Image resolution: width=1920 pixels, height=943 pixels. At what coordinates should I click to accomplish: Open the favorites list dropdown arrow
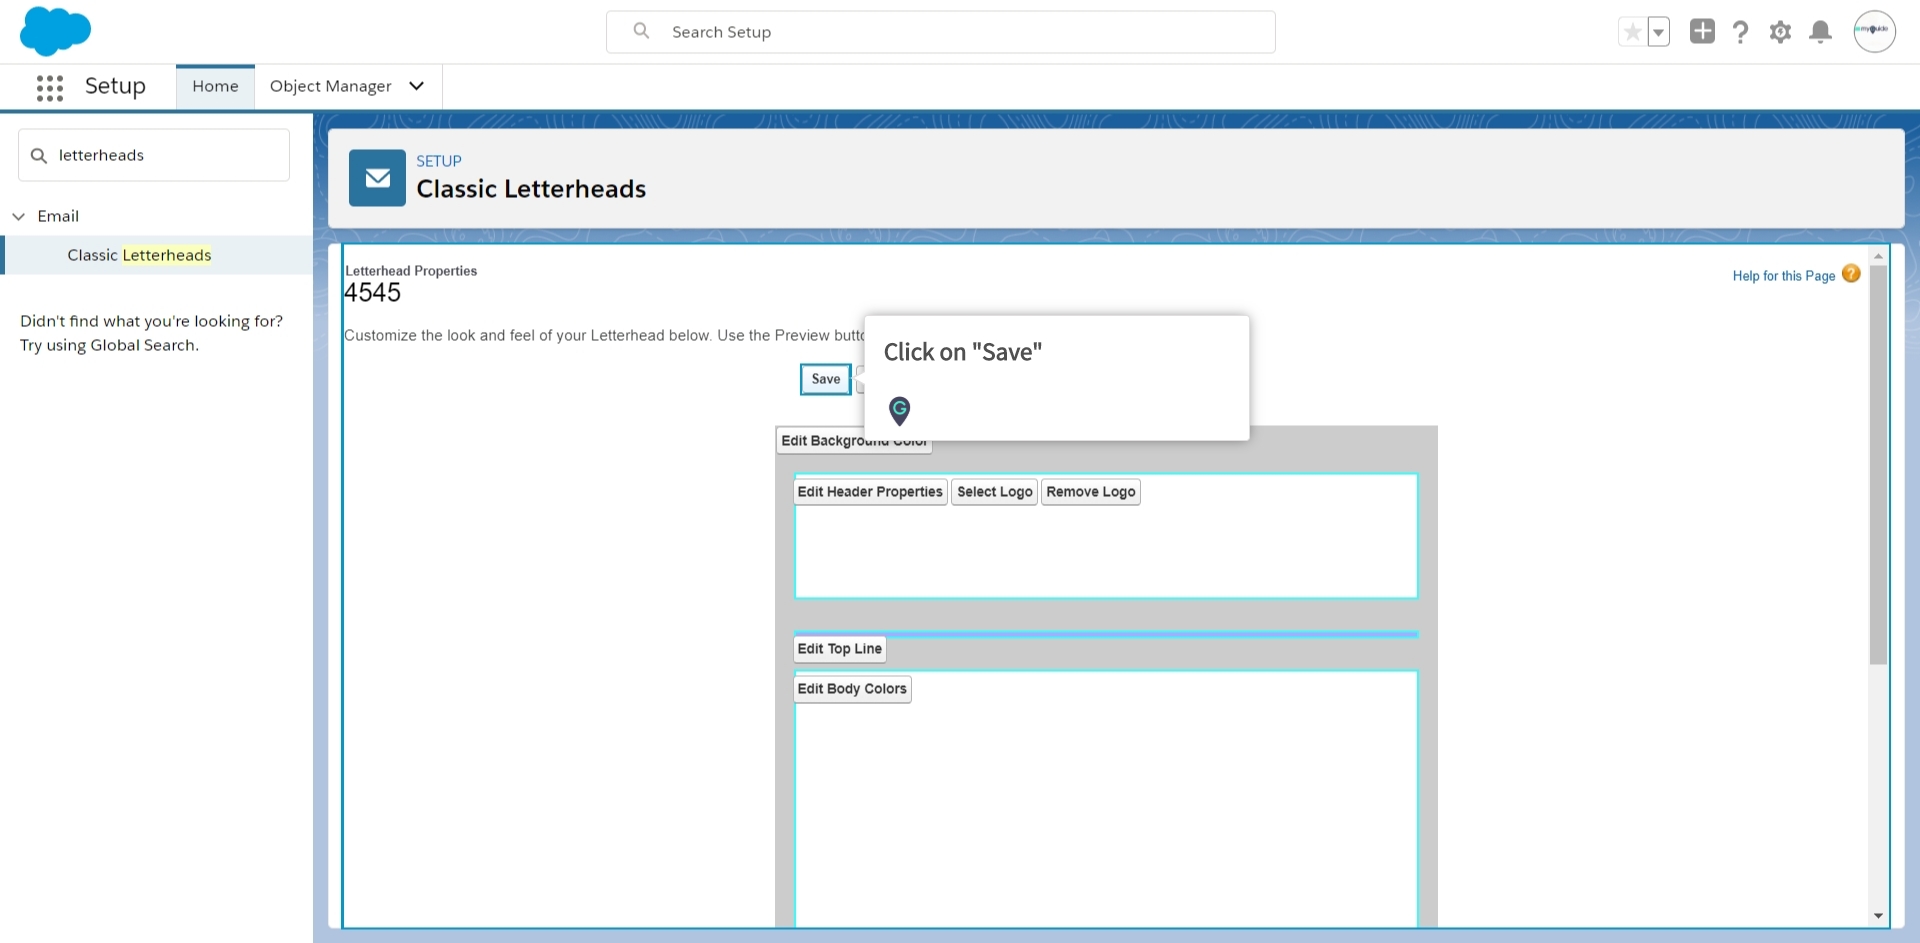point(1659,32)
